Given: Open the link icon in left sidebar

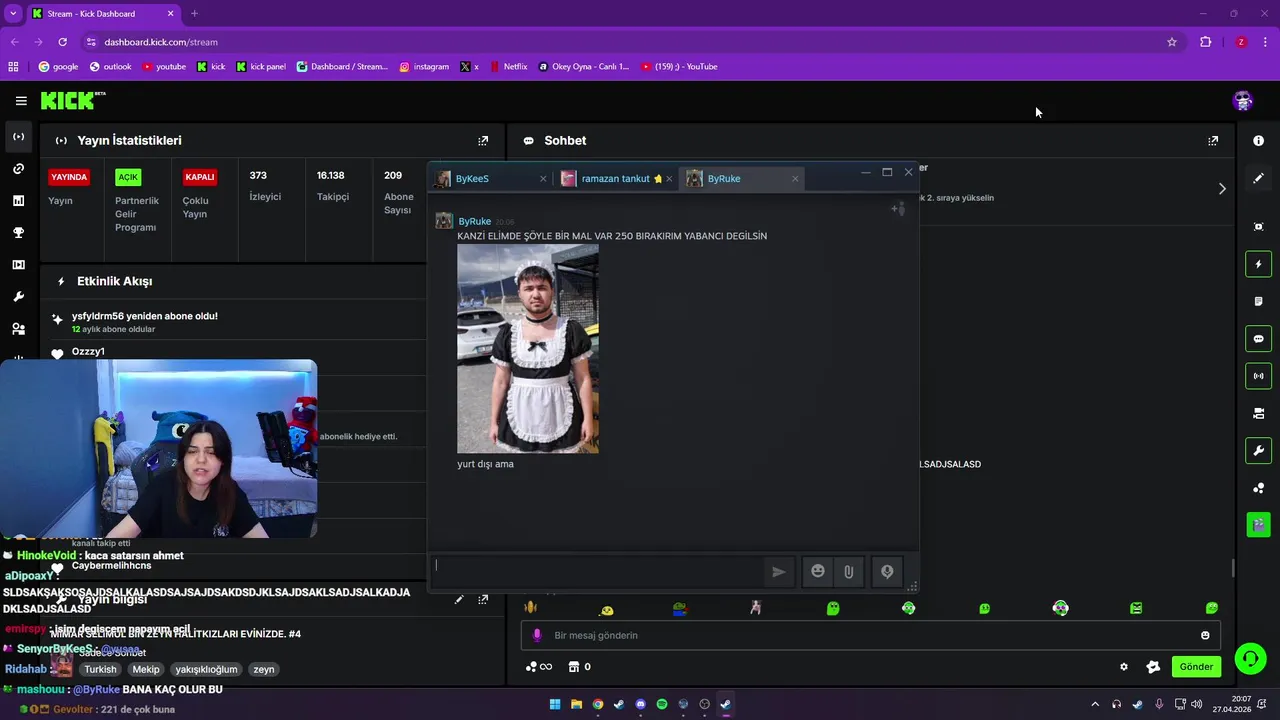Looking at the screenshot, I should point(18,169).
